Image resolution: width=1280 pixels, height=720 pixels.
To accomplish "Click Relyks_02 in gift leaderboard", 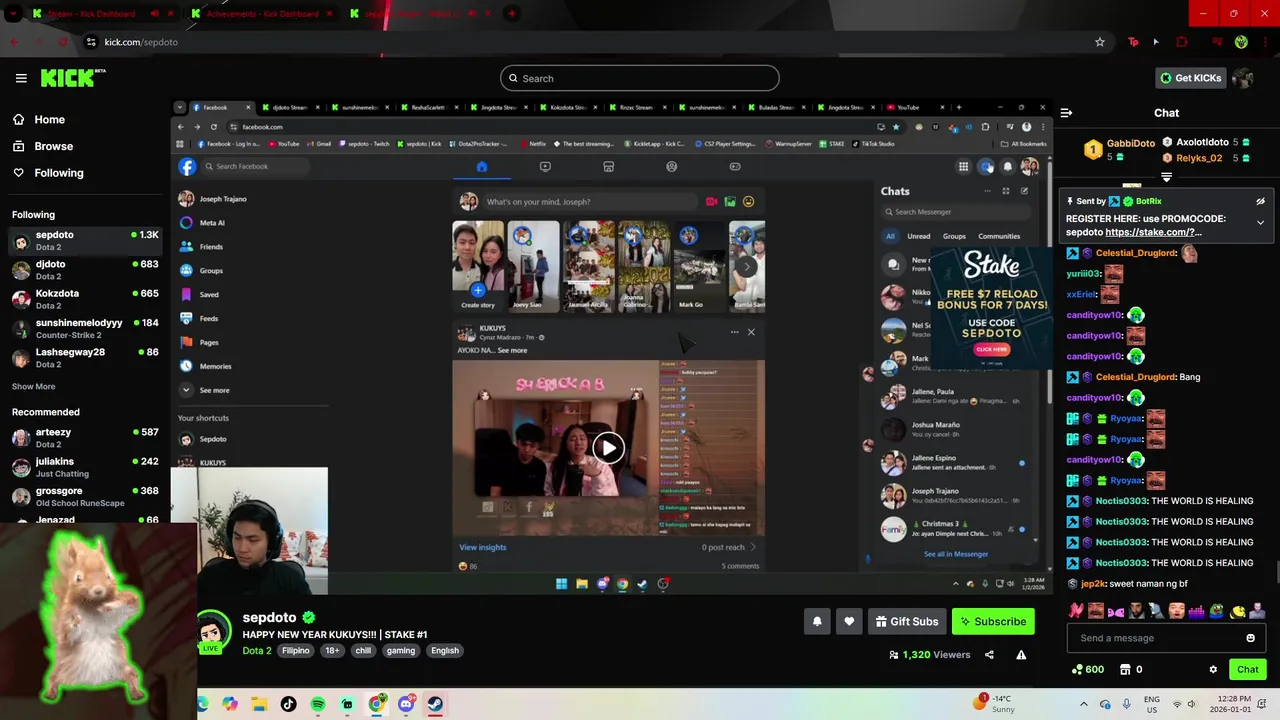I will point(1198,158).
